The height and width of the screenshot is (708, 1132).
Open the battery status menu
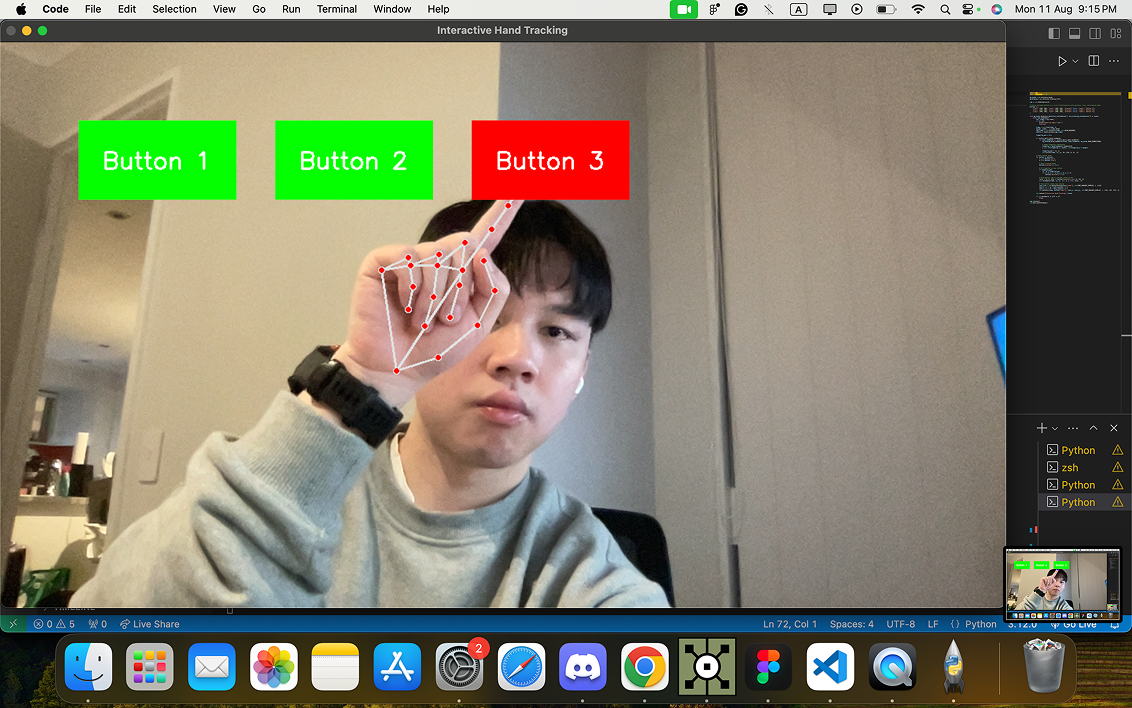[887, 9]
